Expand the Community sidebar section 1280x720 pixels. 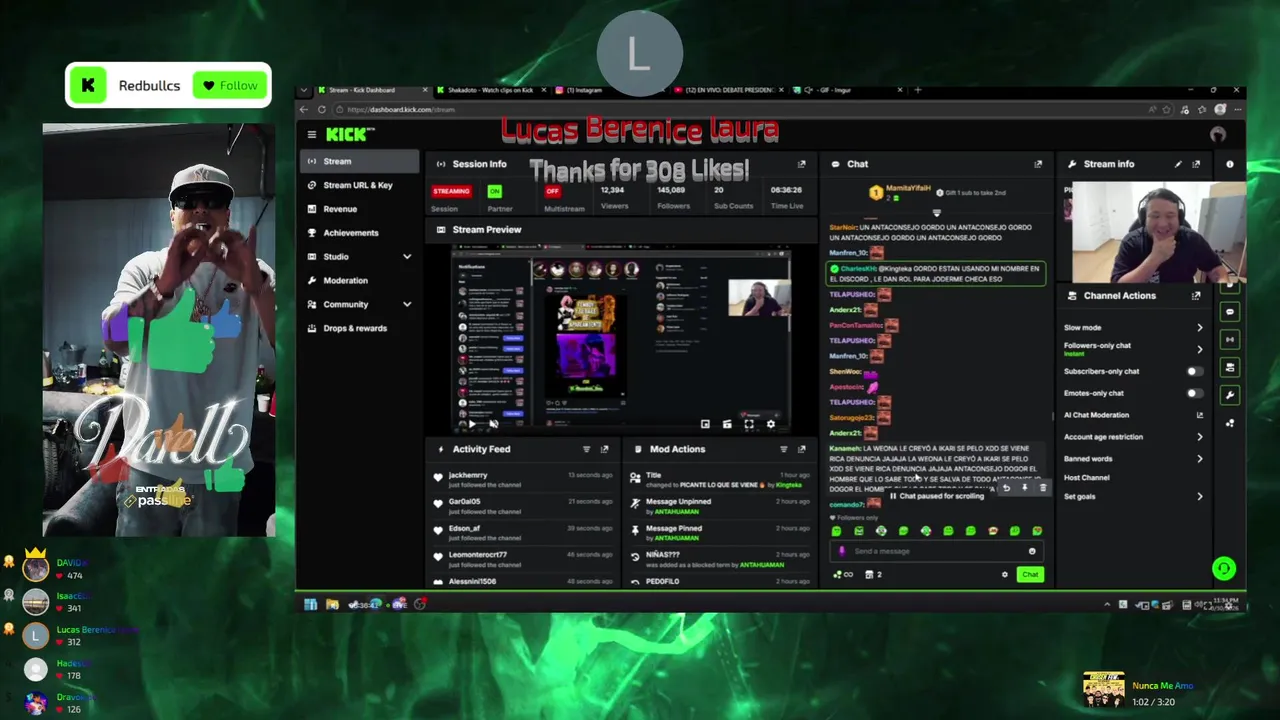[x=407, y=304]
